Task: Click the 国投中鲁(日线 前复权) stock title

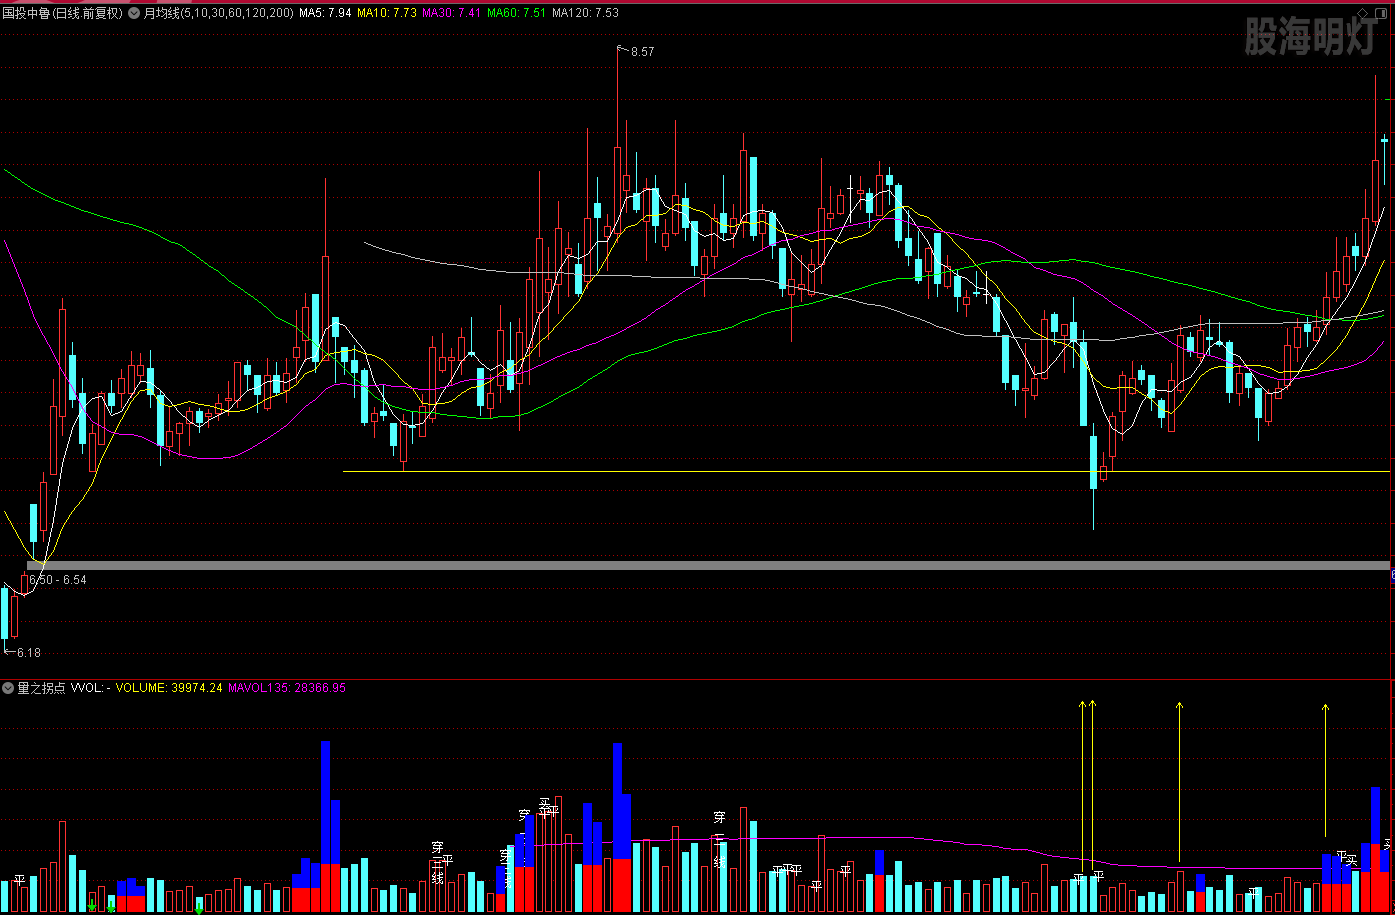Action: (63, 13)
